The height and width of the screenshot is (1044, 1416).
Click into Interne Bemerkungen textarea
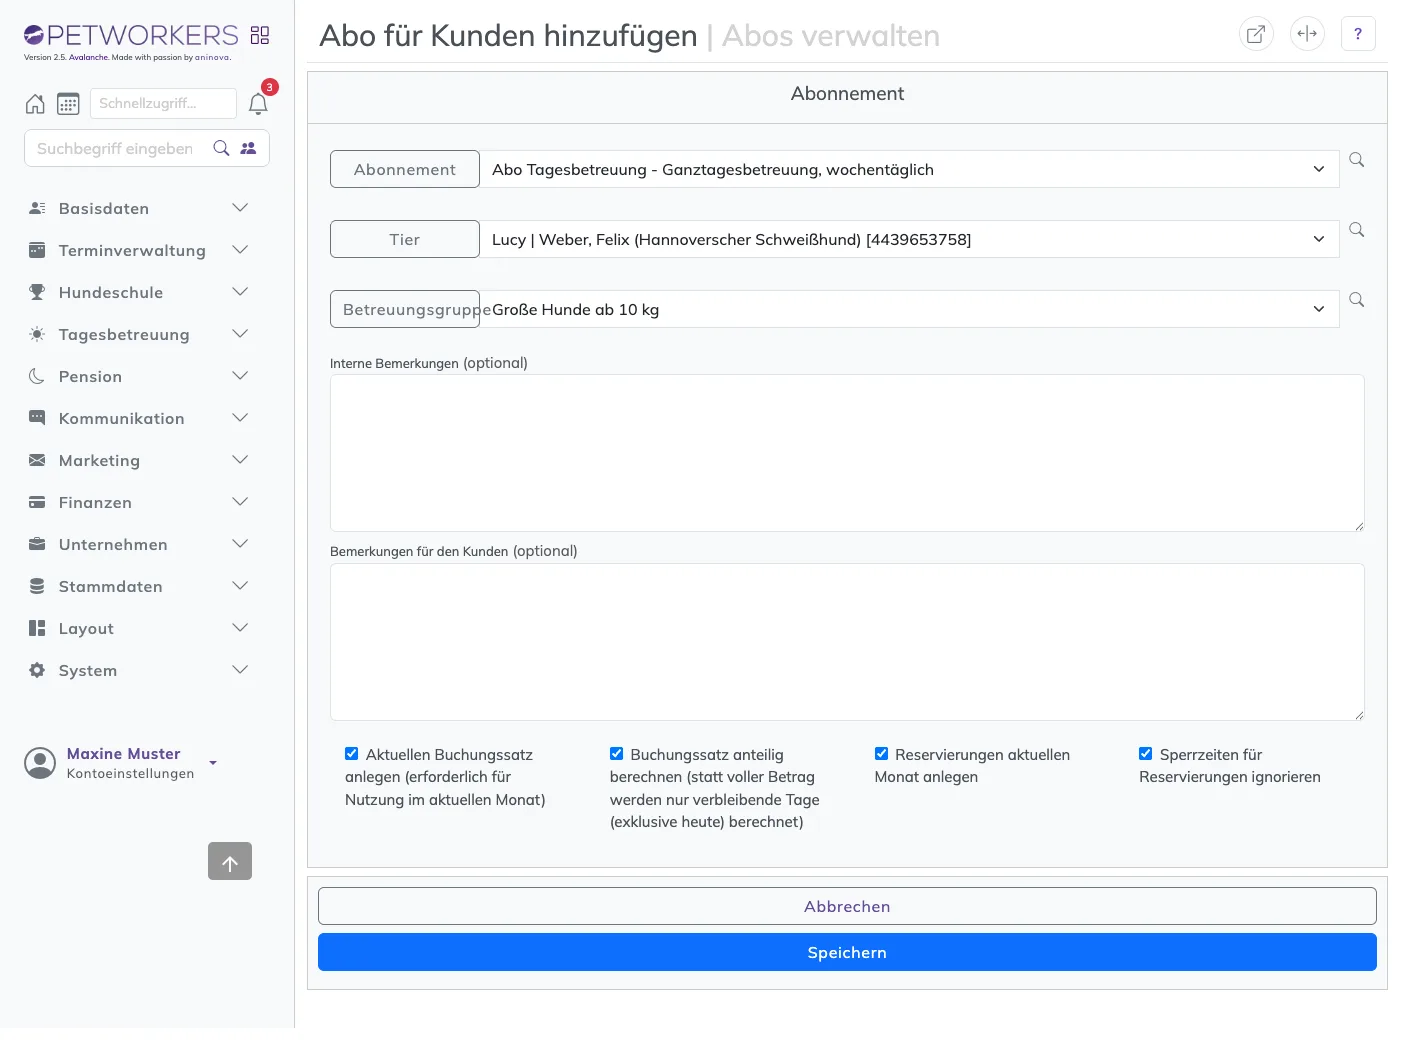(847, 453)
